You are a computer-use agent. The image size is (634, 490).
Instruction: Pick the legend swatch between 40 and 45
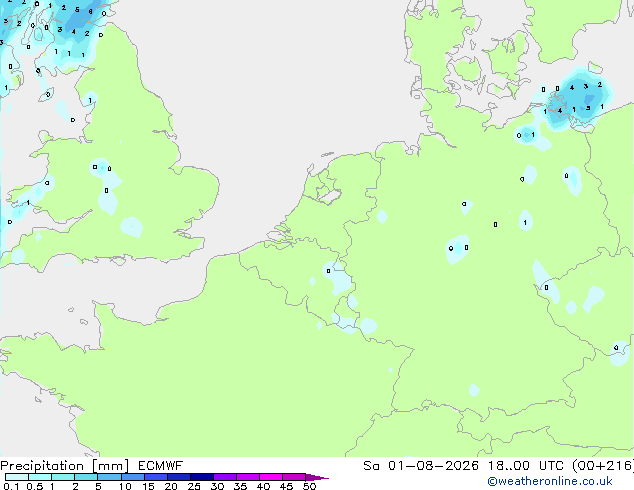pyautogui.click(x=271, y=477)
